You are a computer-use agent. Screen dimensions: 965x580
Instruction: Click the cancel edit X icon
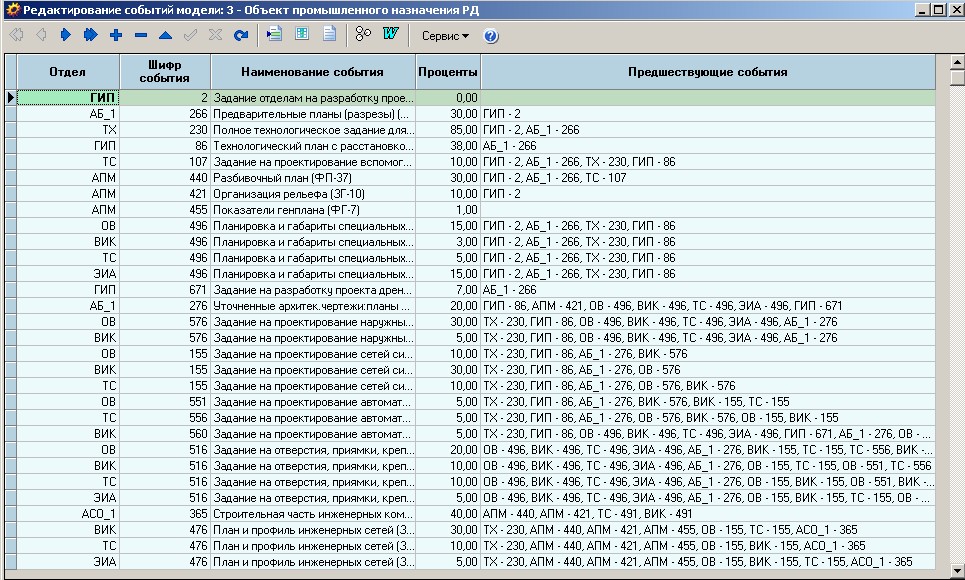pyautogui.click(x=215, y=35)
